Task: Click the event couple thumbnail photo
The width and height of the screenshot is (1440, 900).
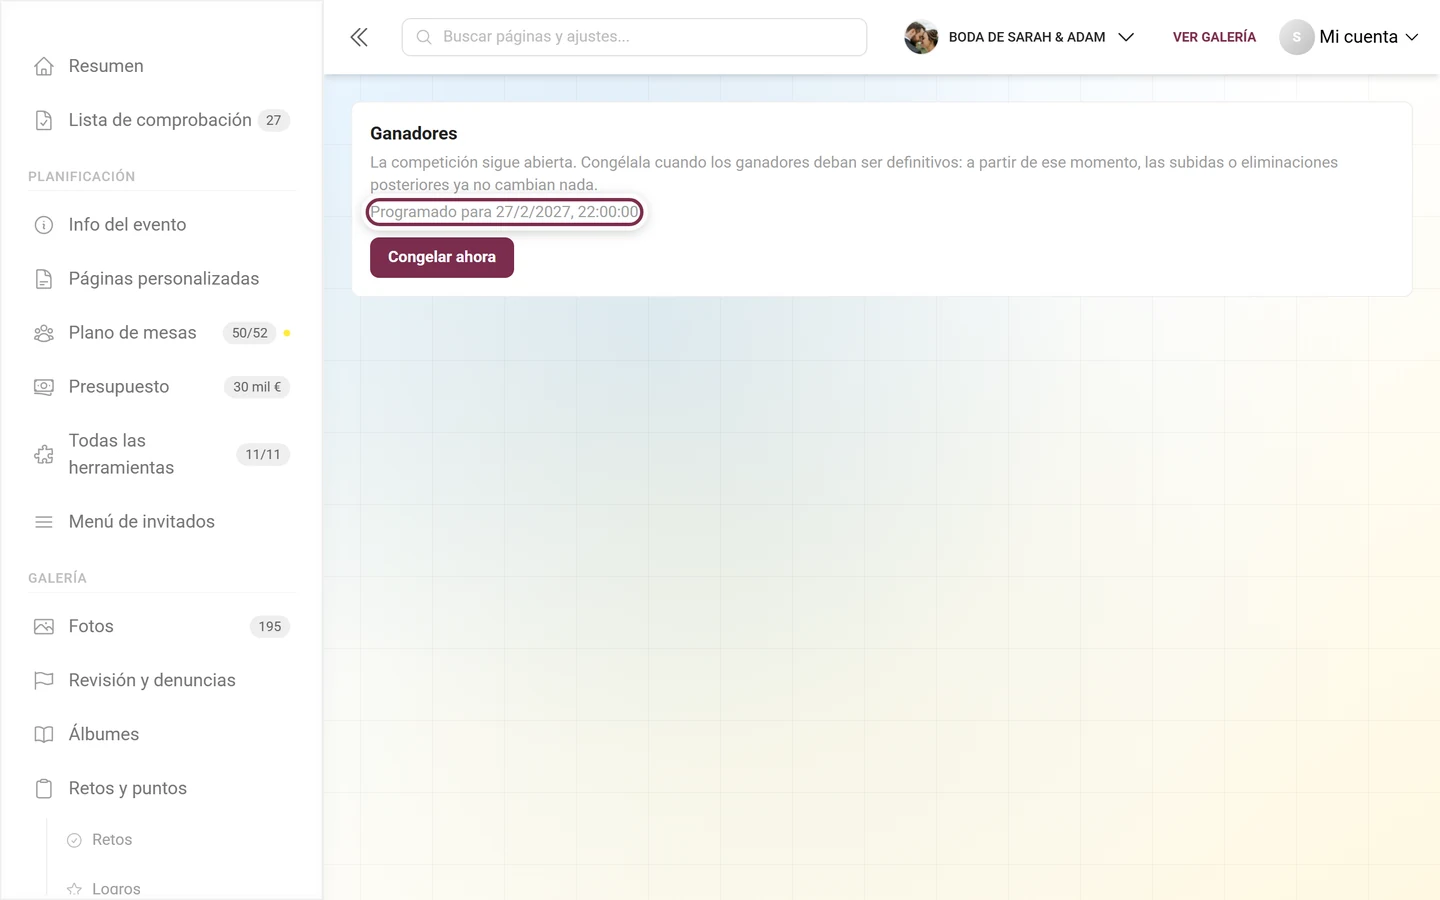Action: point(921,37)
